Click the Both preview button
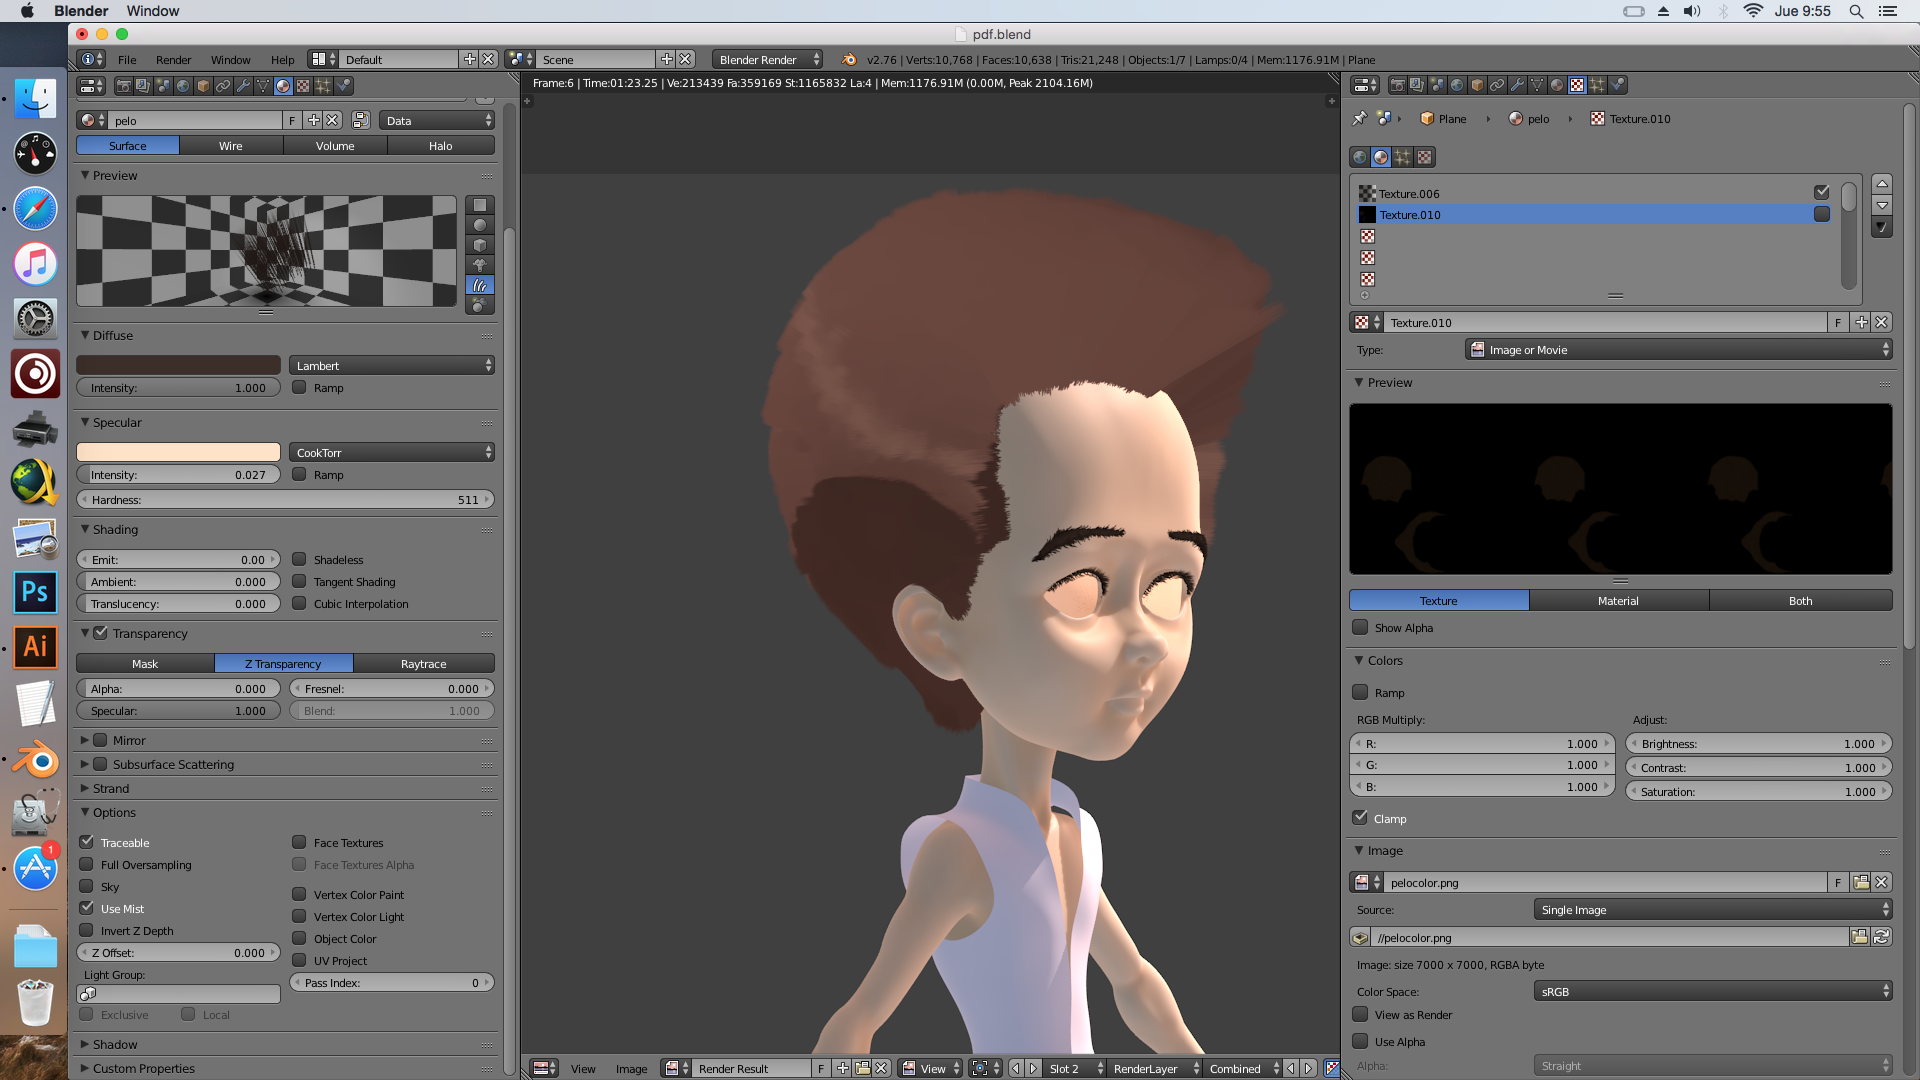The image size is (1920, 1080). (1800, 600)
